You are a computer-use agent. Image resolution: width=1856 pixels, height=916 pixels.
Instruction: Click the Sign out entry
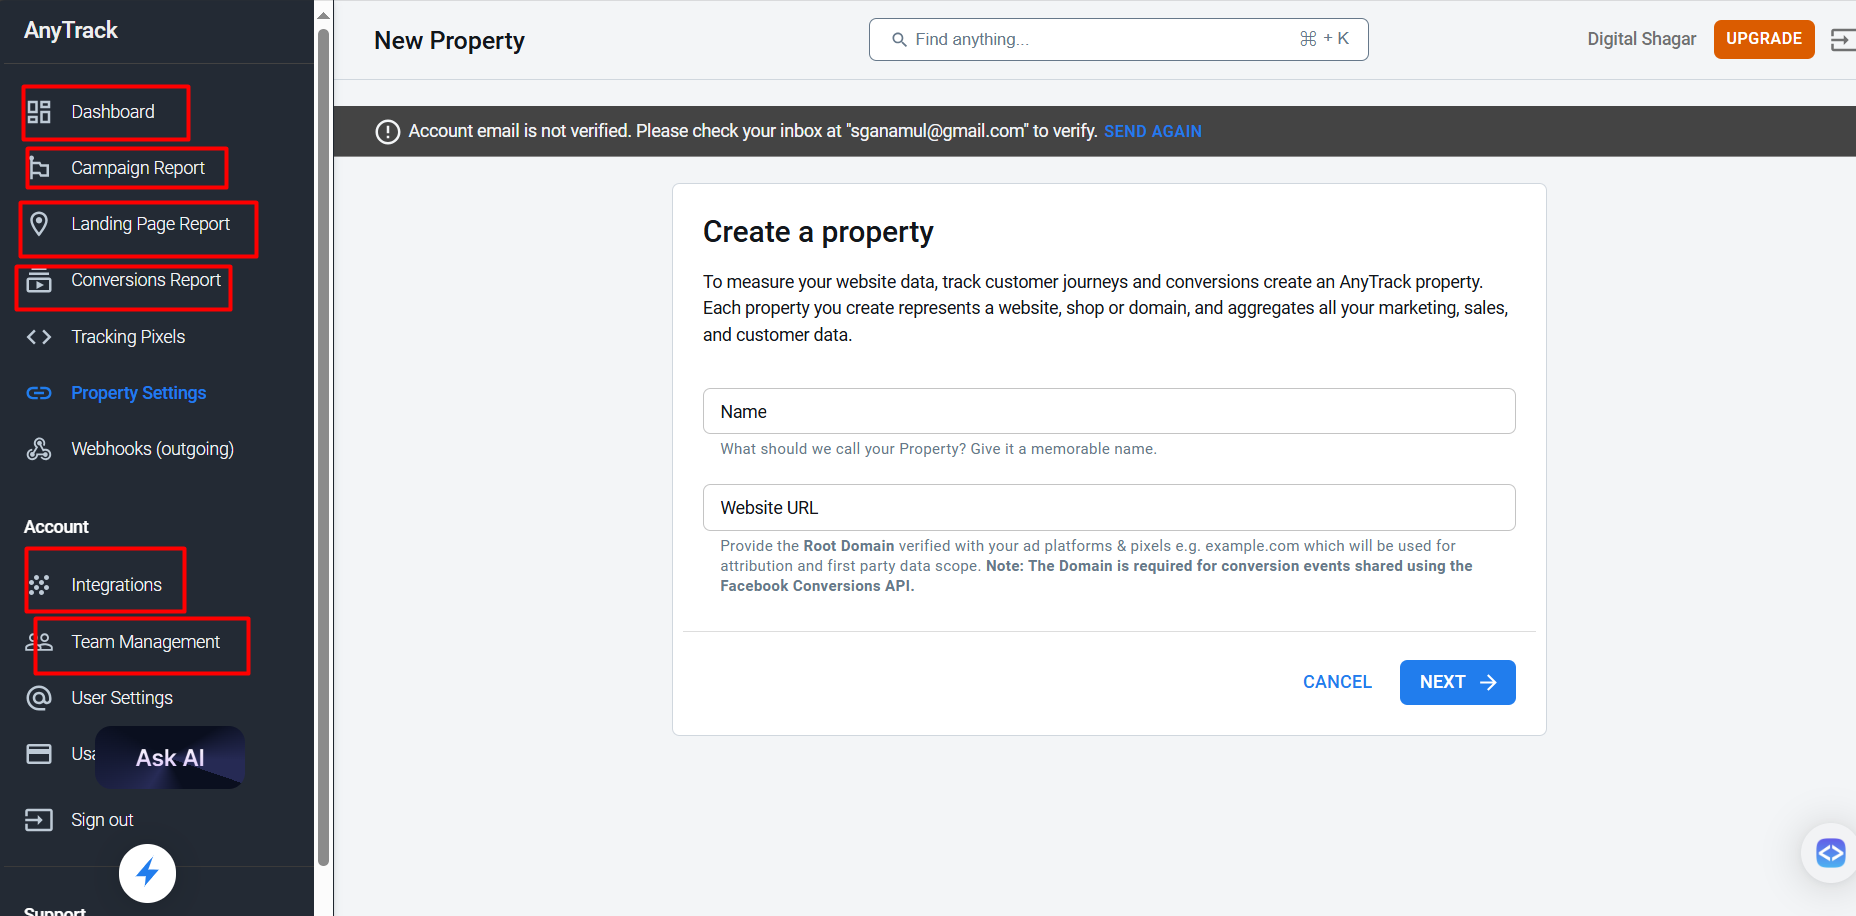pyautogui.click(x=102, y=820)
